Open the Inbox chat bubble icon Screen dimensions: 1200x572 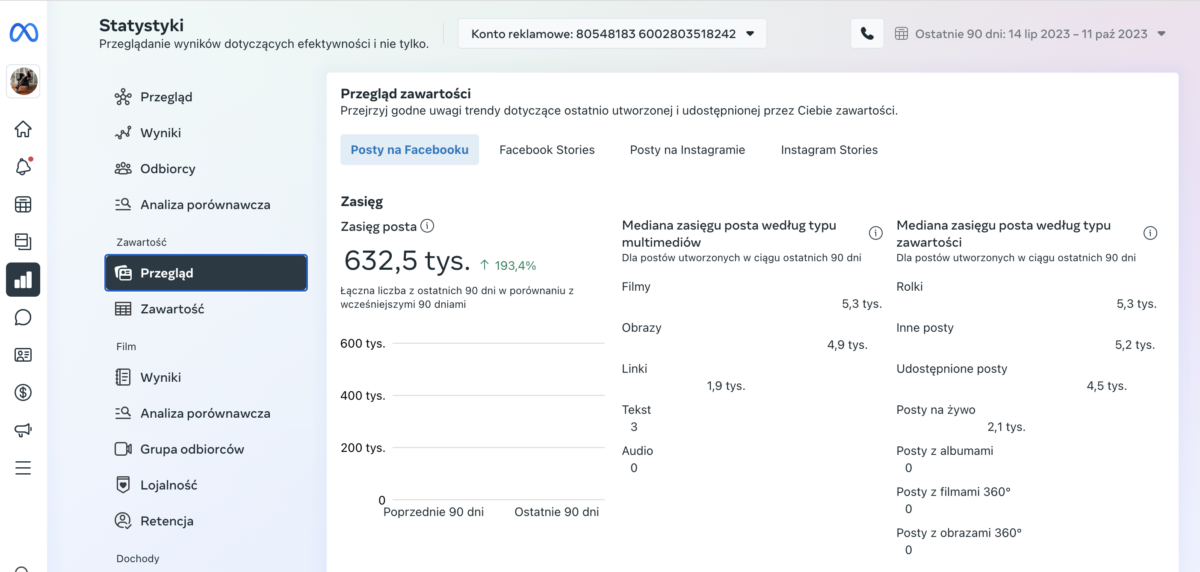tap(23, 318)
